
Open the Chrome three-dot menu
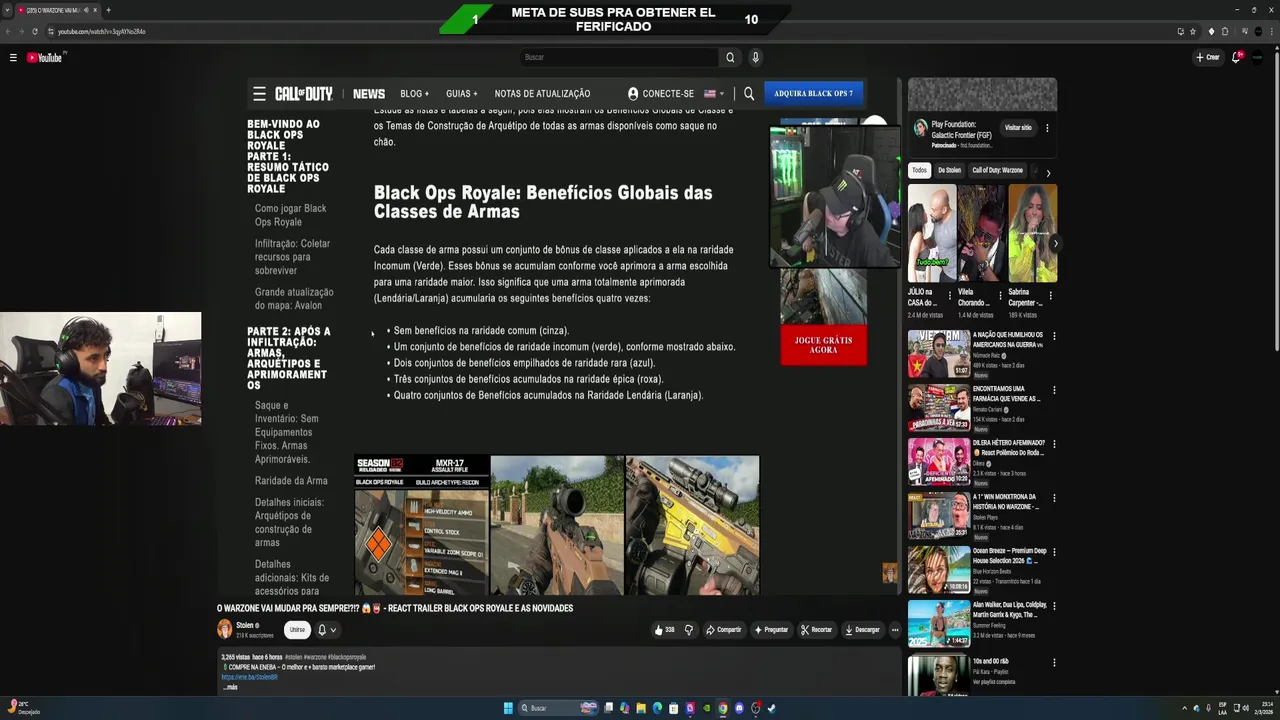click(x=1271, y=31)
